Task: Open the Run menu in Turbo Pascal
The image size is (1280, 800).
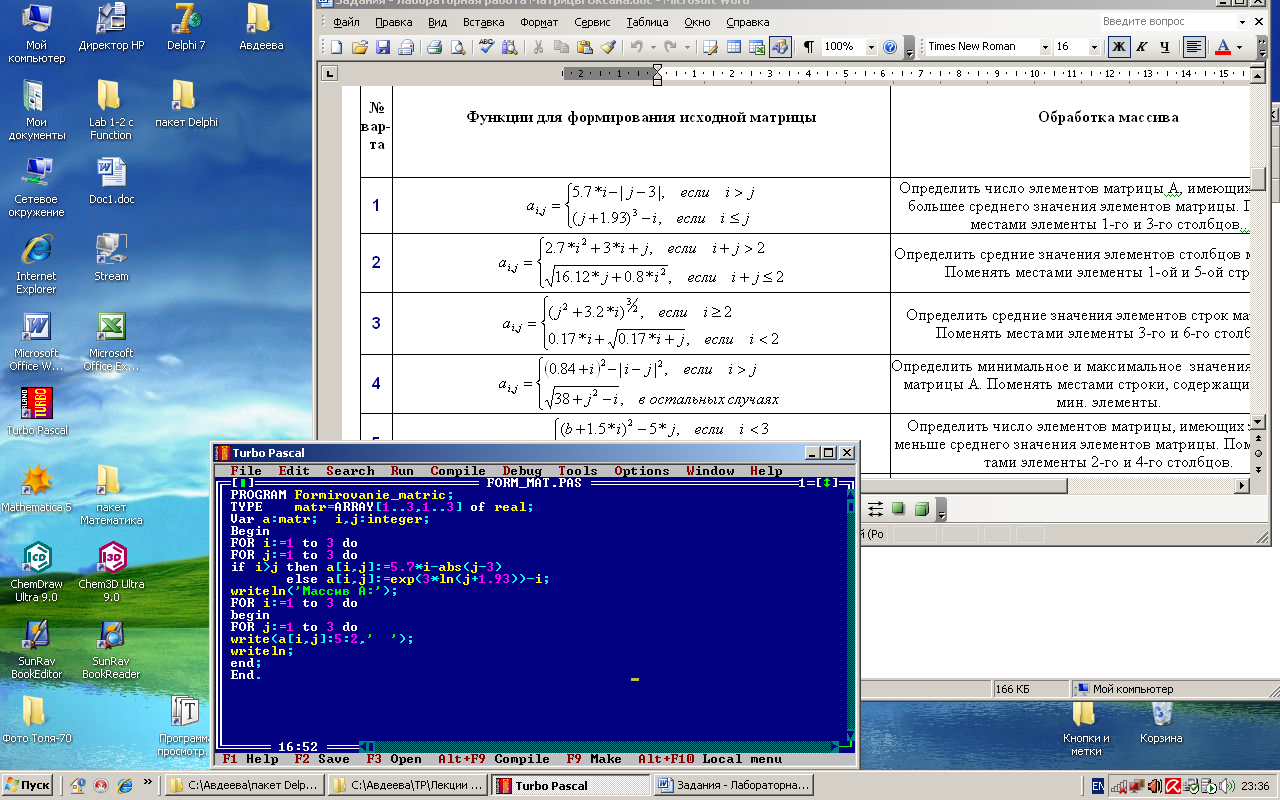Action: (402, 471)
